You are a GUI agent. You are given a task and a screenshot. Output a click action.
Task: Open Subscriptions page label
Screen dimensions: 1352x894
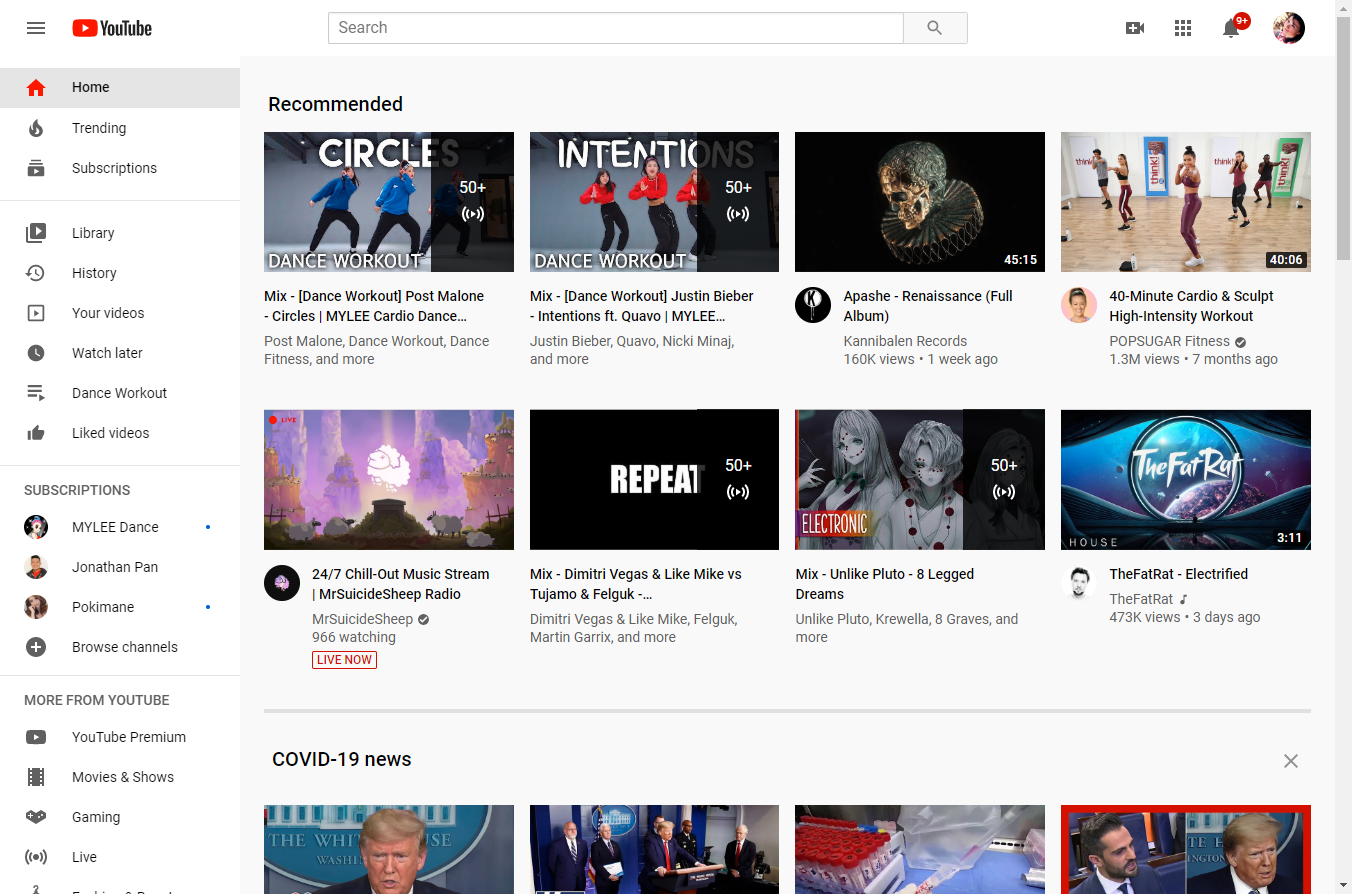click(x=114, y=168)
